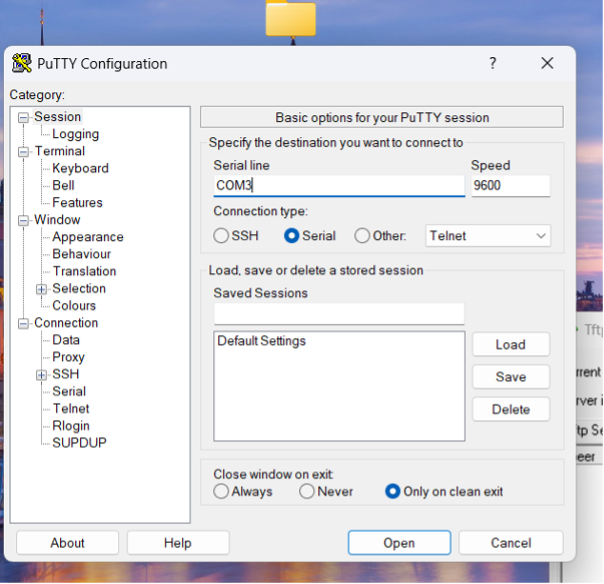Expand the SSH tree node

[41, 375]
